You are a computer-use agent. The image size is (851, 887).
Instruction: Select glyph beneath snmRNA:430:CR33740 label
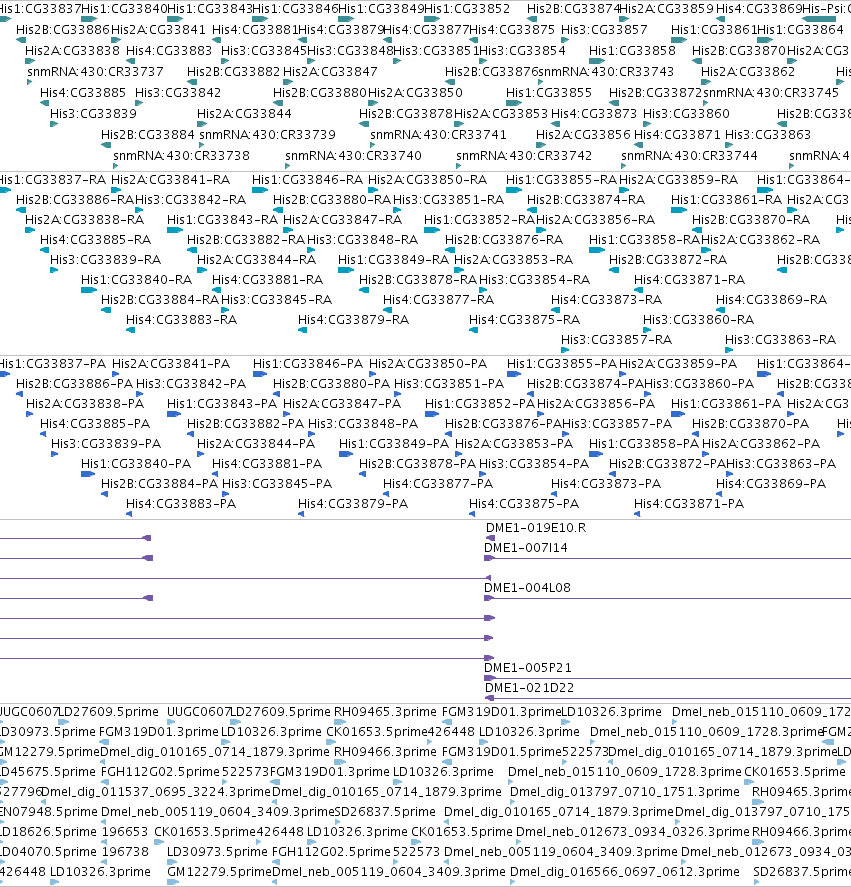287,166
